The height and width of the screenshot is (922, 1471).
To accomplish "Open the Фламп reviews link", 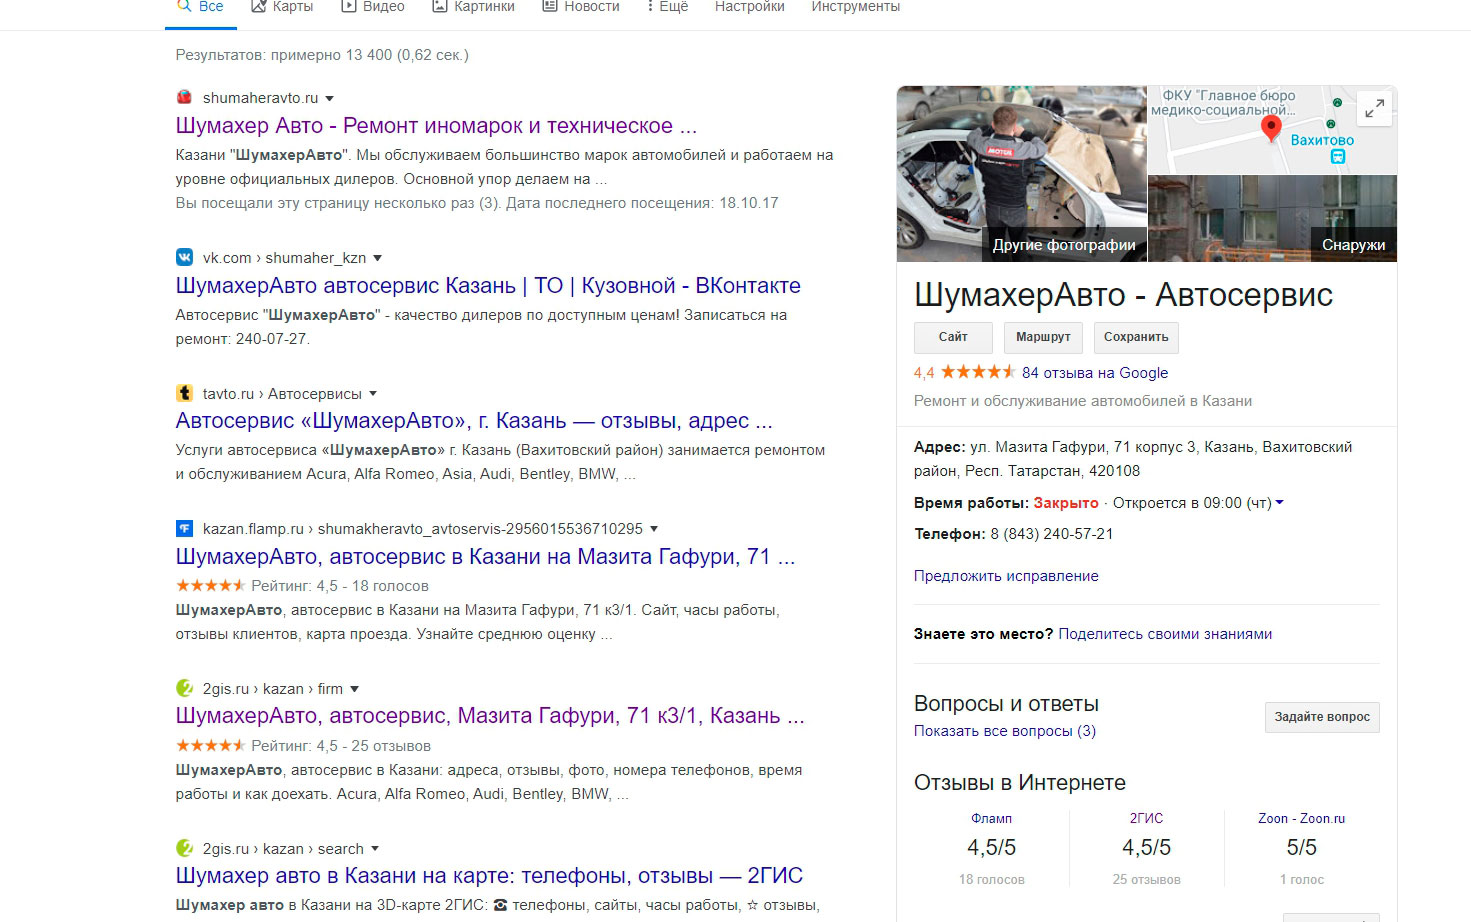I will click(991, 818).
